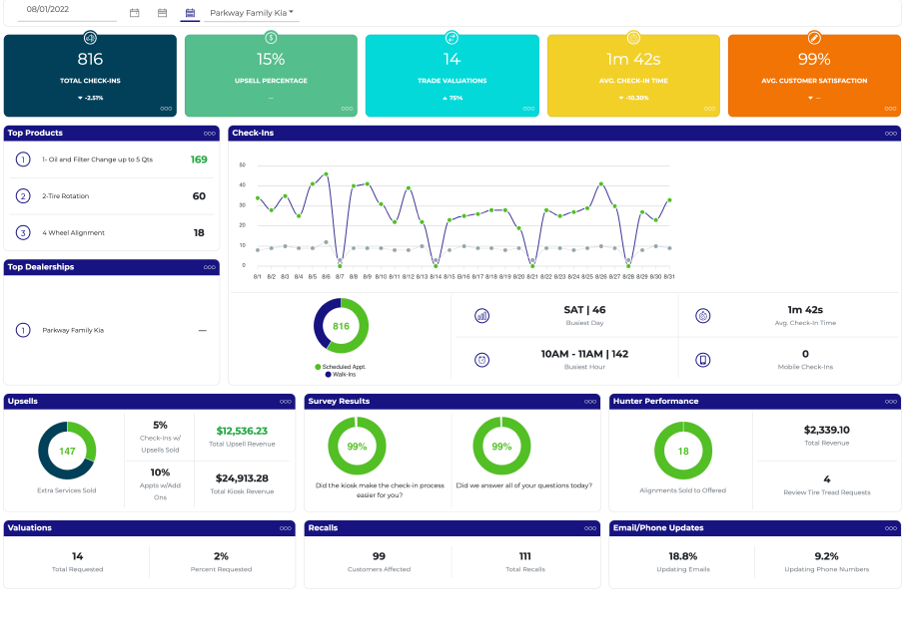907x636 pixels.
Task: Open the Hunter Performance panel options menu
Action: coord(891,402)
